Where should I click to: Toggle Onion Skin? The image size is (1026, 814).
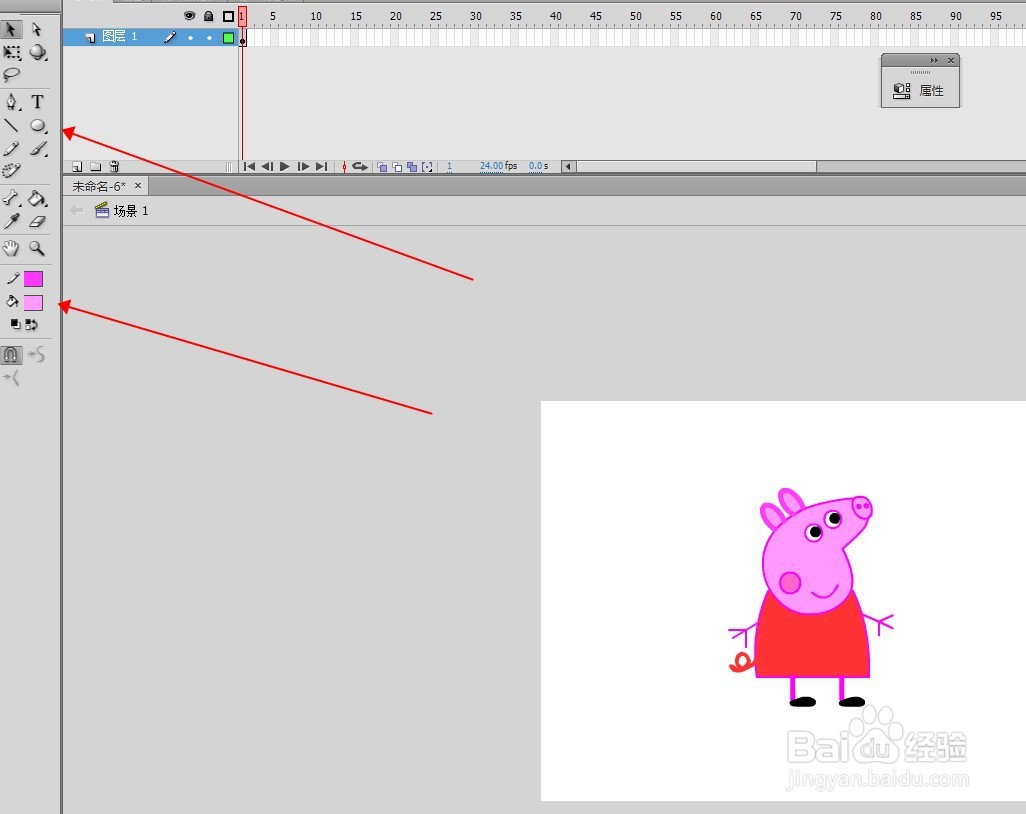point(382,167)
